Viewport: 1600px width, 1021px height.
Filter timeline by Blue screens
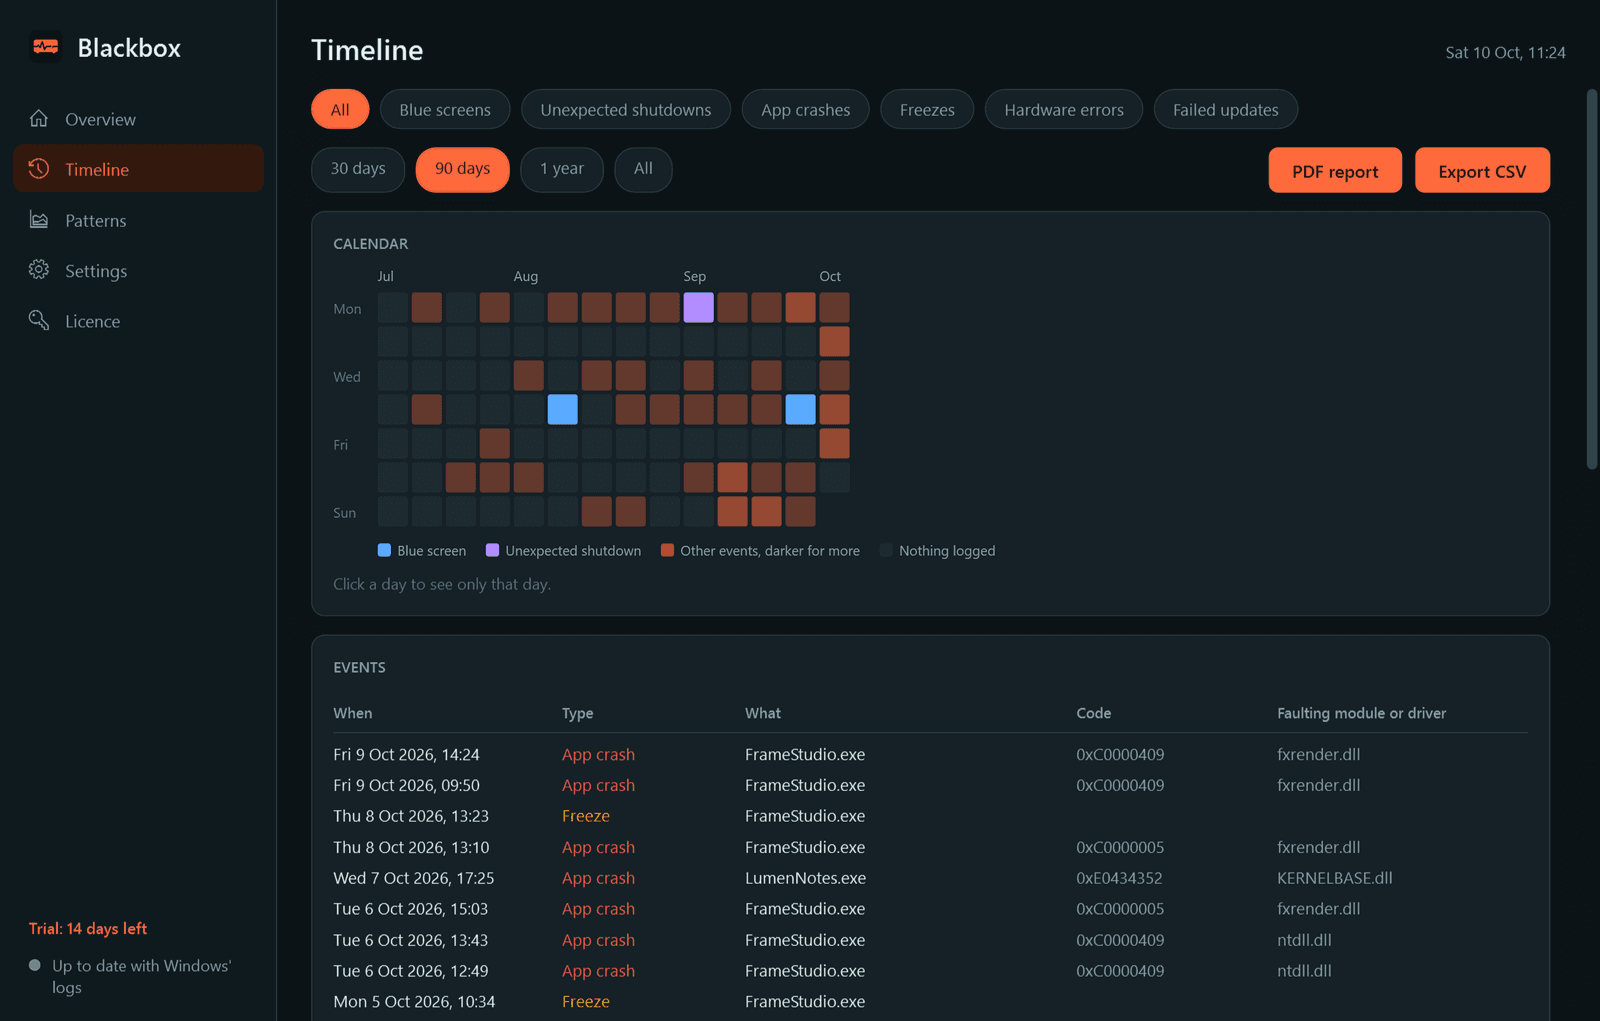tap(445, 110)
